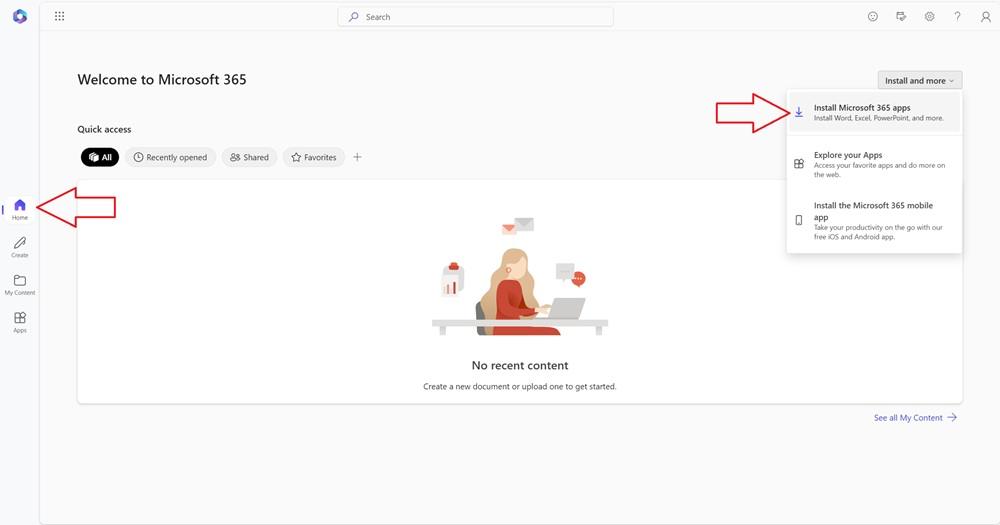Select the All filter pill

99,157
